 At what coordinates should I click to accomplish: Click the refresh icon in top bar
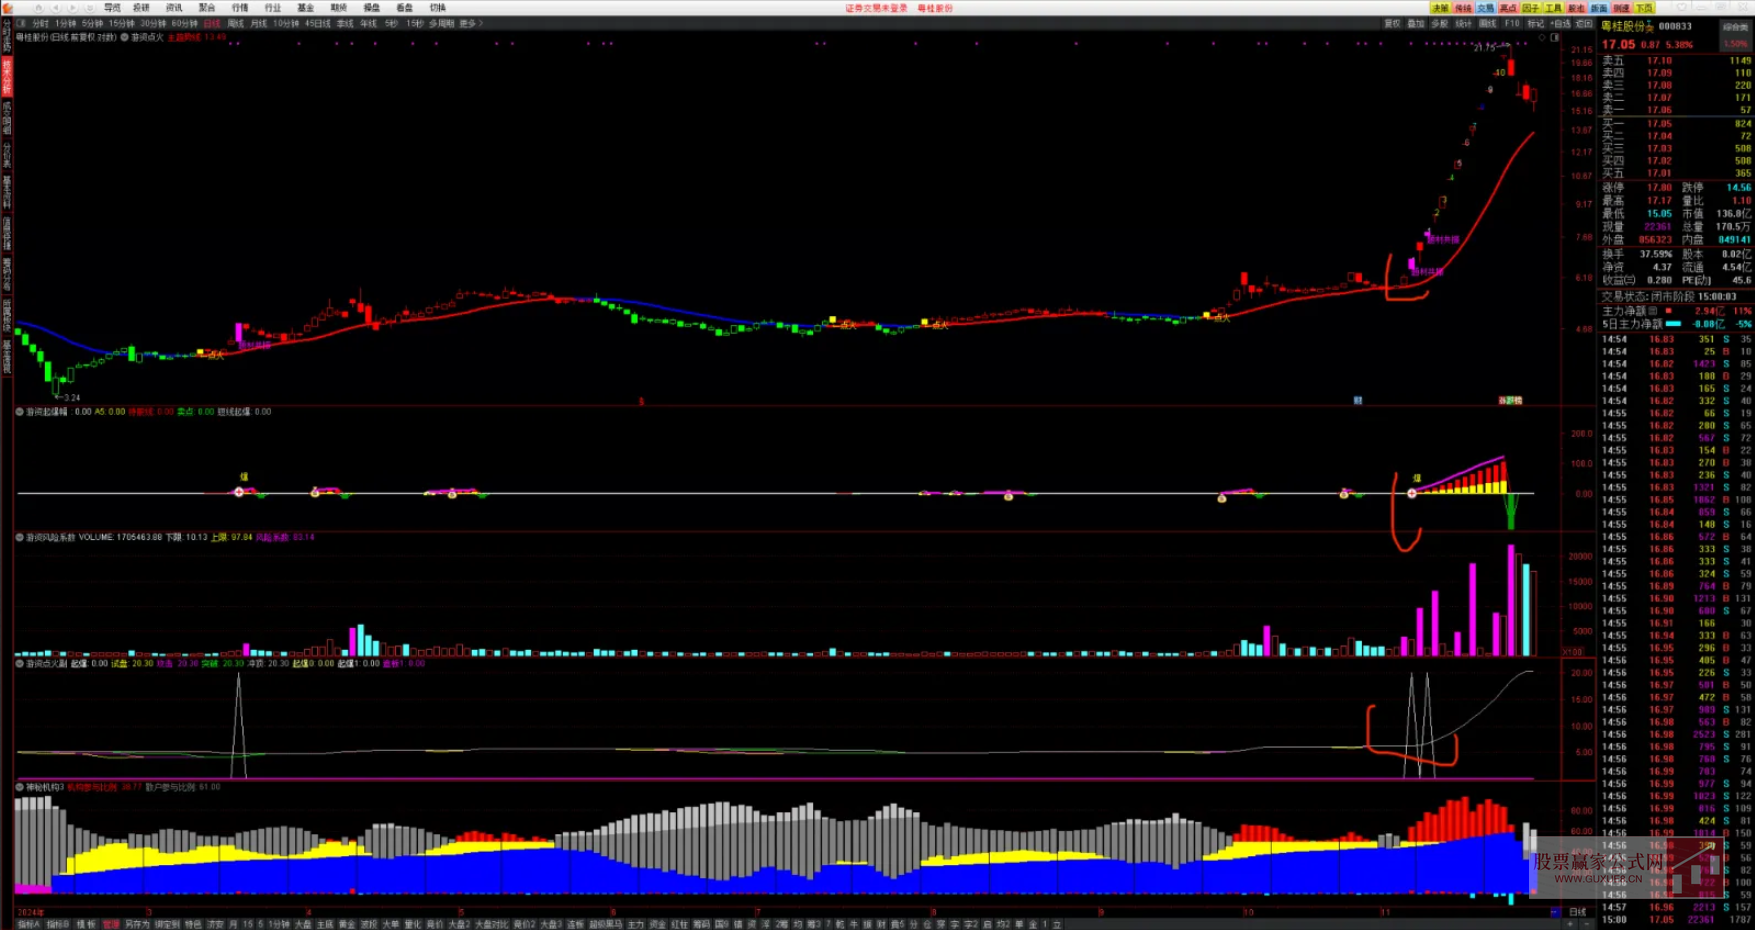(89, 8)
